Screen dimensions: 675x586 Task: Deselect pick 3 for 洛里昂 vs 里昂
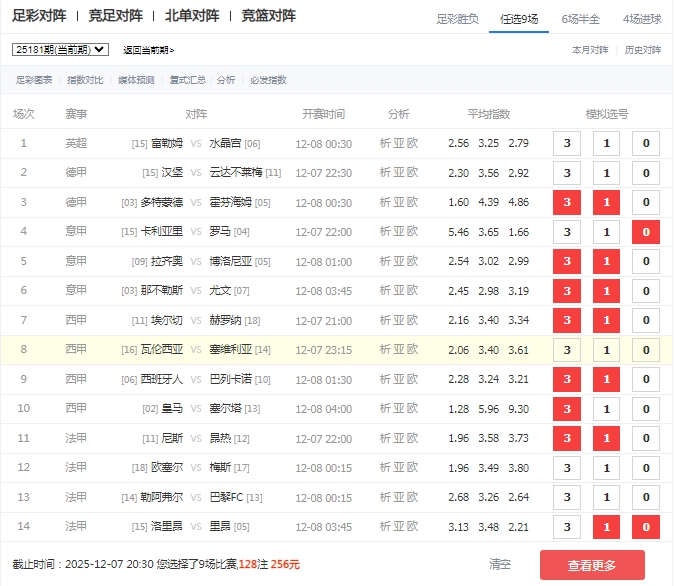pos(567,528)
